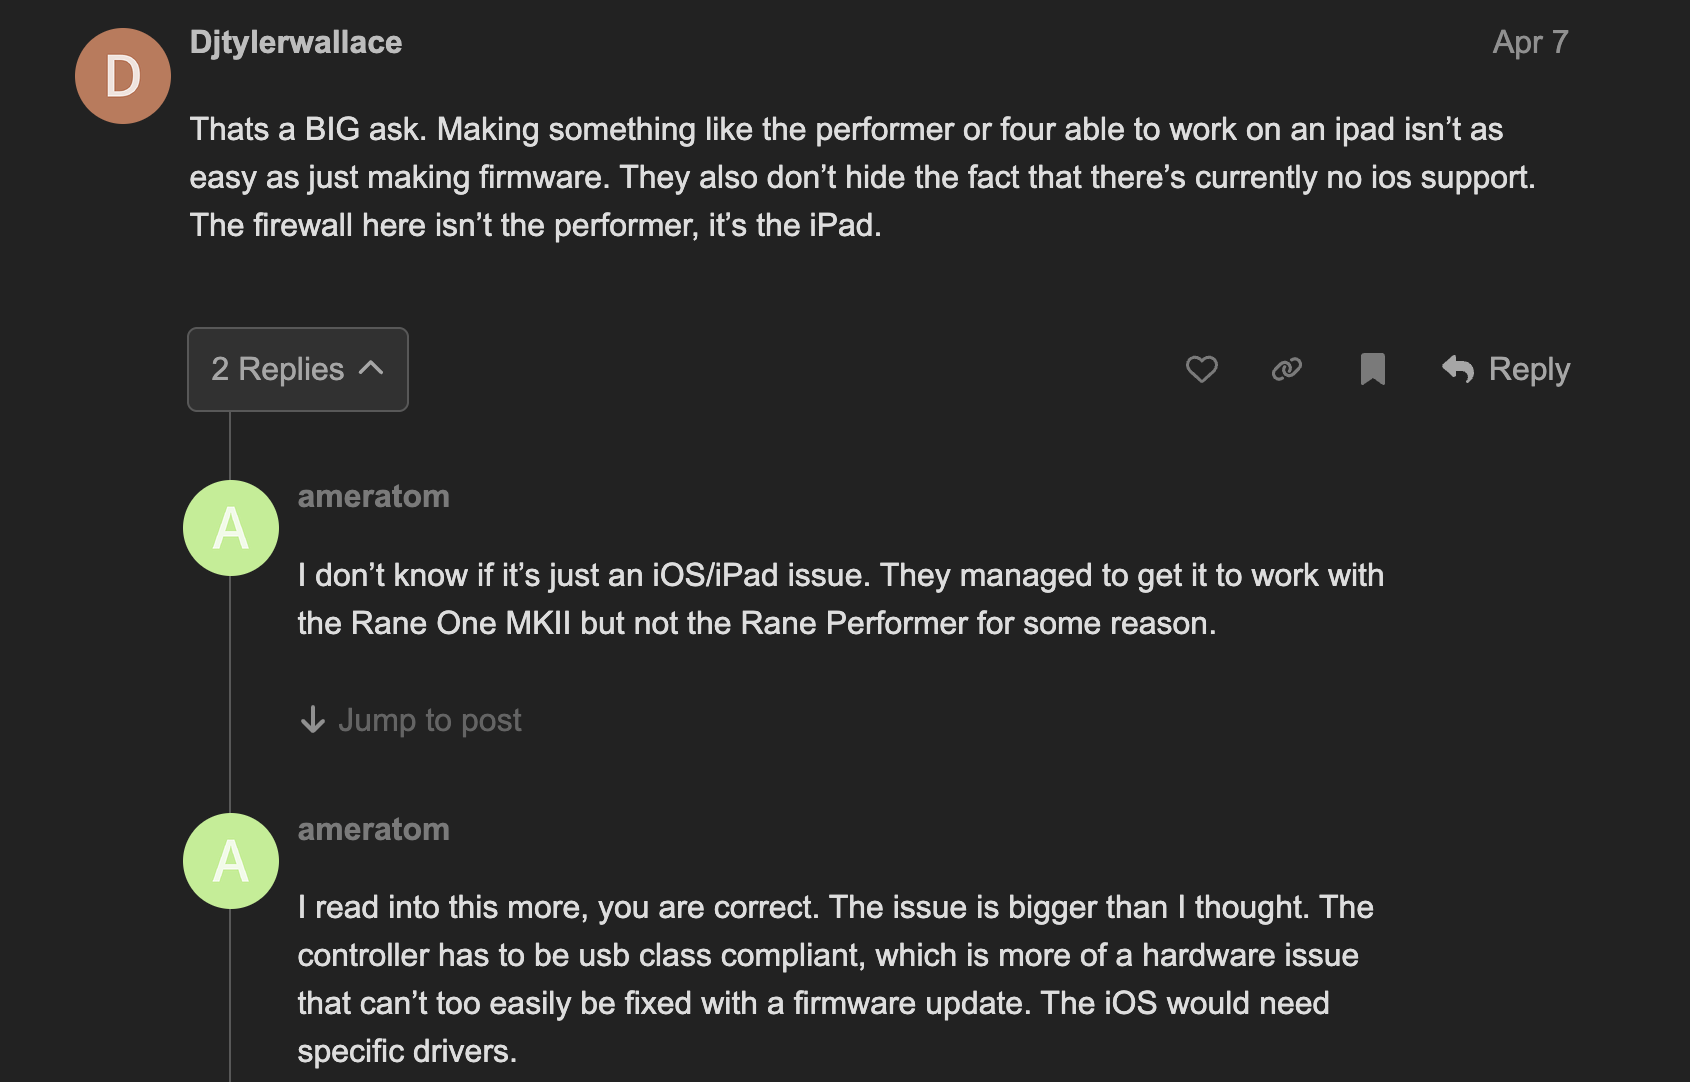Click the chevron on the 2 Replies button

pyautogui.click(x=371, y=368)
